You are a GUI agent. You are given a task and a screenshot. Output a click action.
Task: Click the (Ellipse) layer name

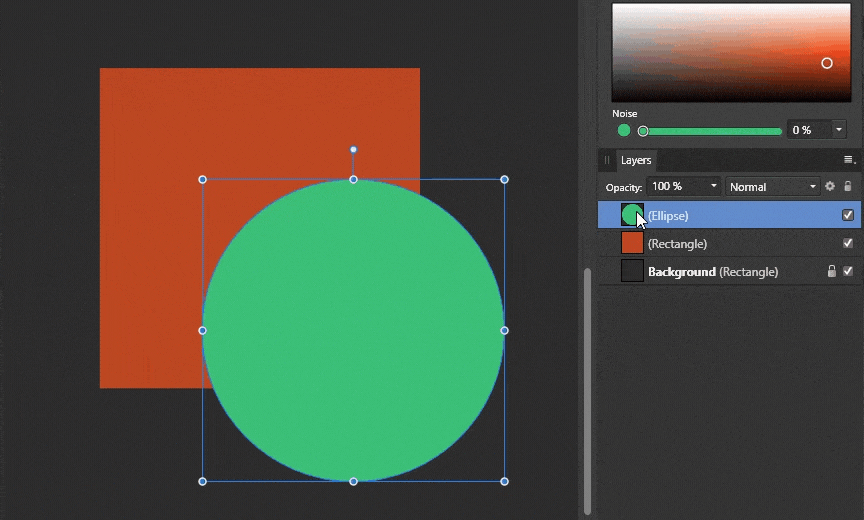click(x=668, y=216)
